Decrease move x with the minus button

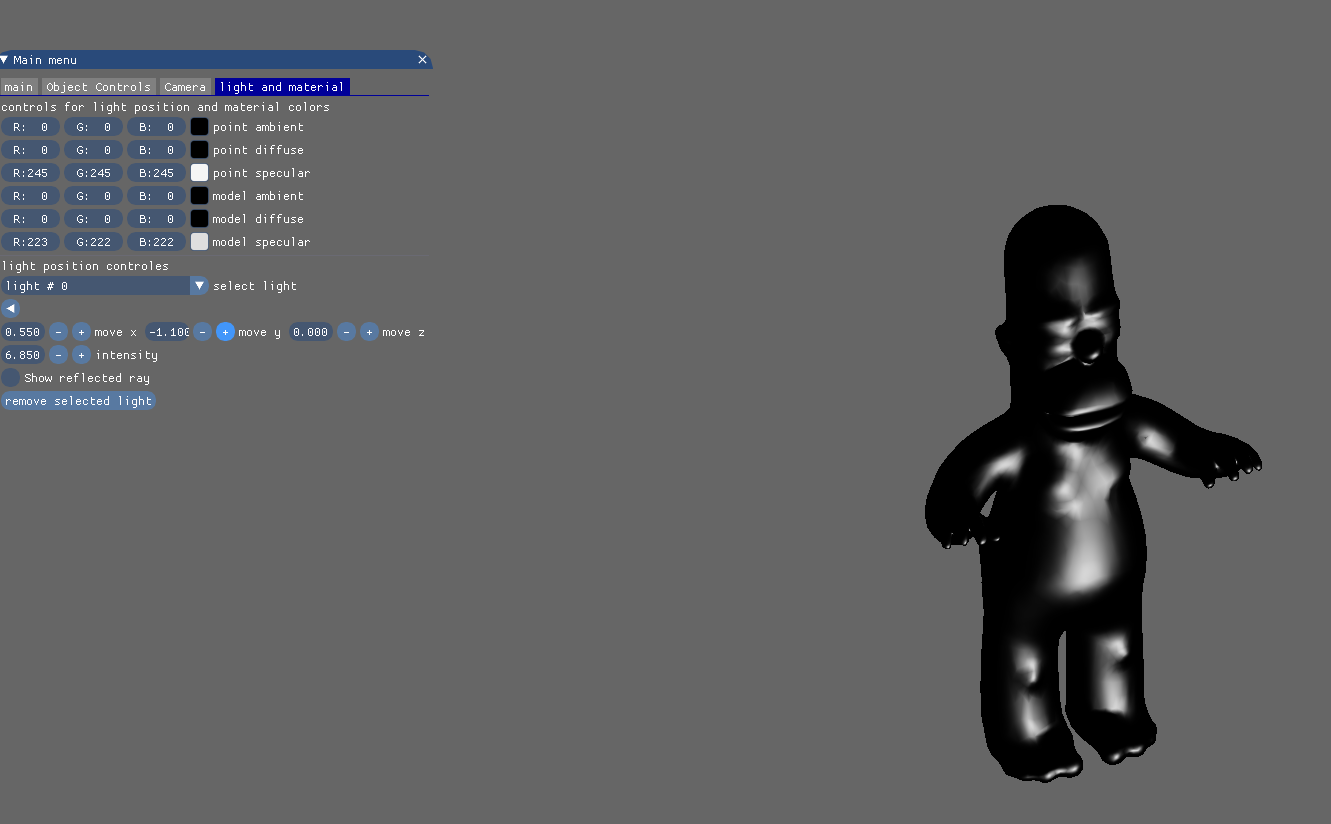pyautogui.click(x=58, y=331)
